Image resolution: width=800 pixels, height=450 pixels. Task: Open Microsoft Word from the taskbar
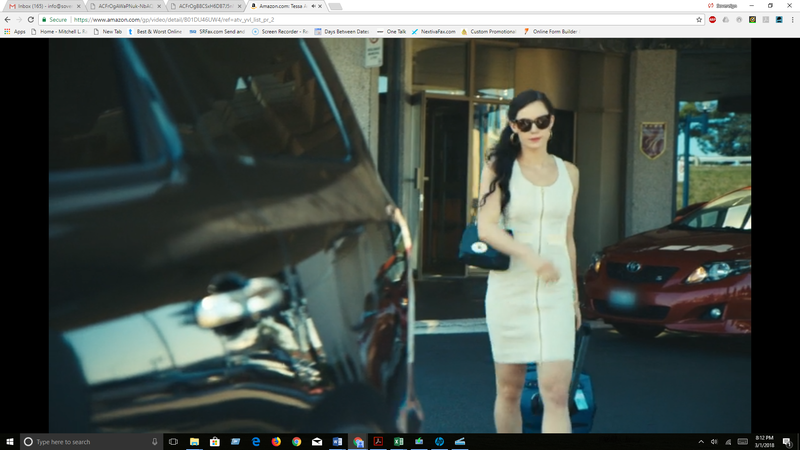pyautogui.click(x=337, y=442)
